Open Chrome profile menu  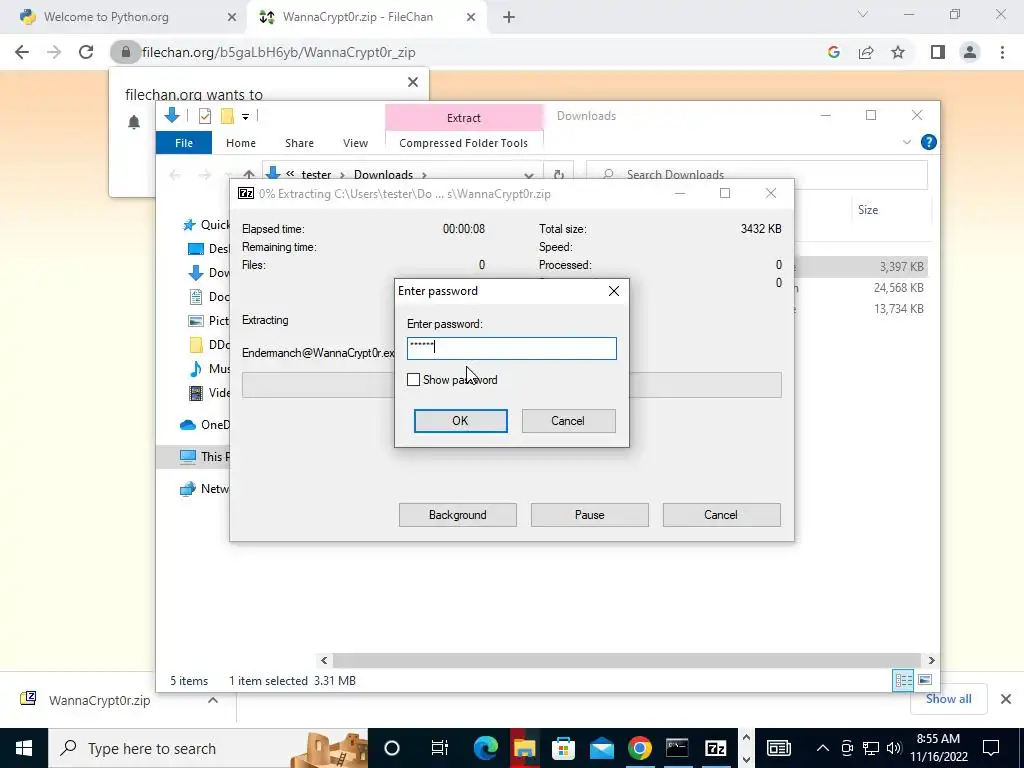coord(970,52)
